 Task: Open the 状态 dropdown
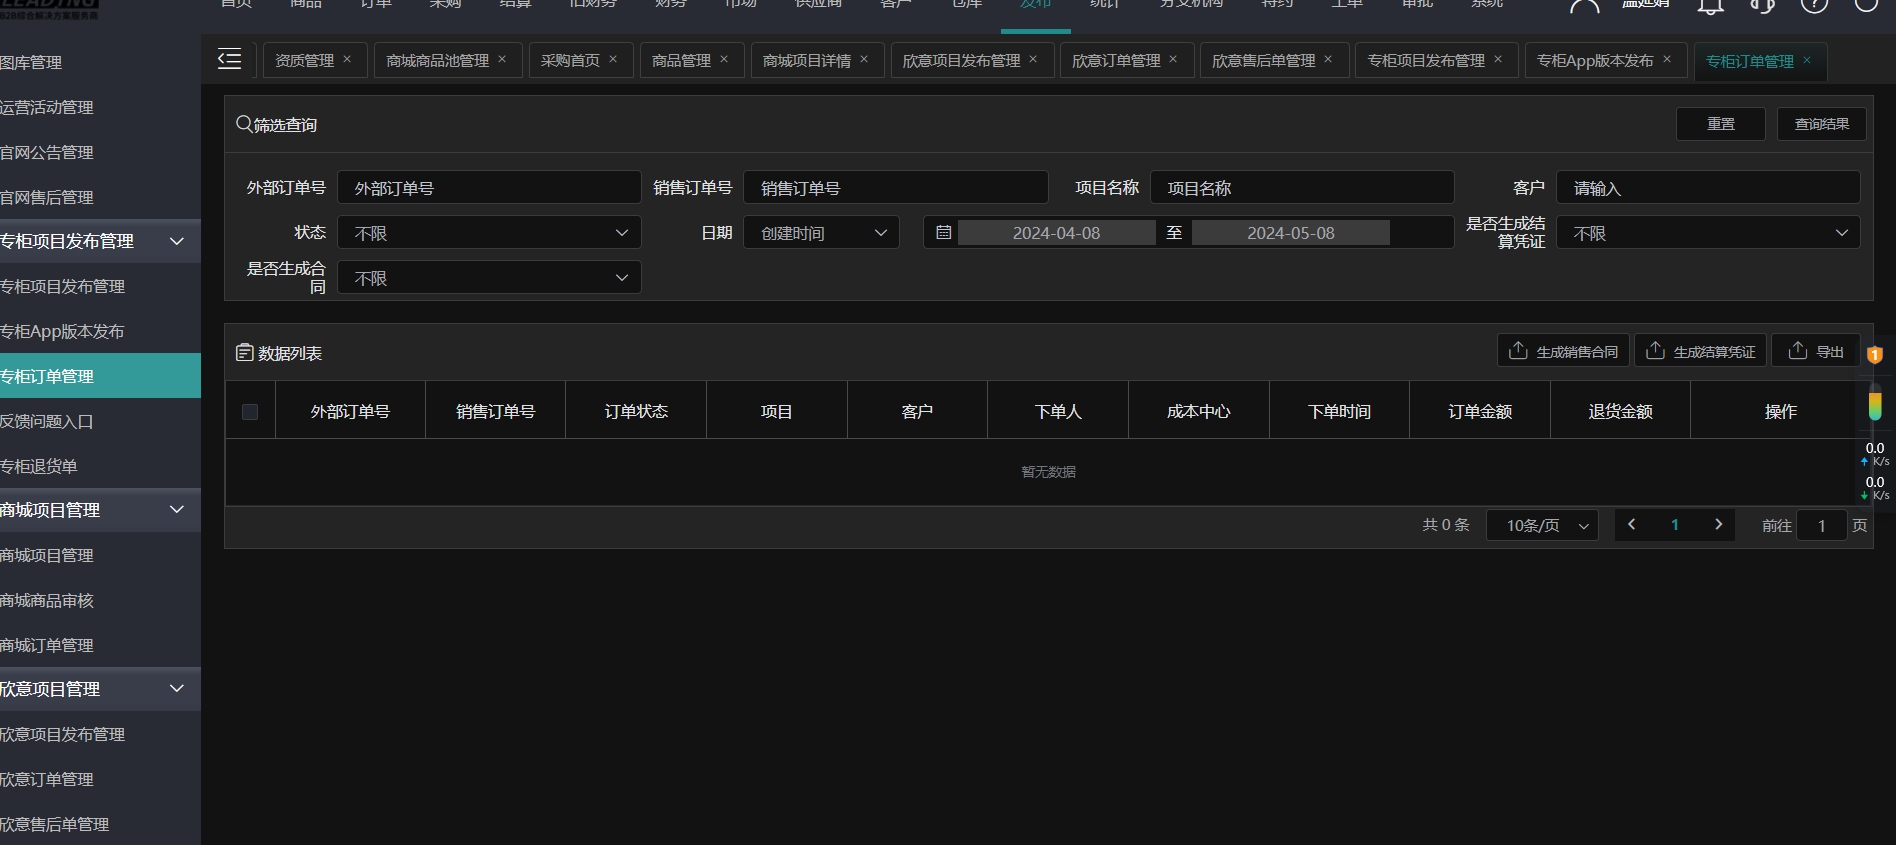(x=489, y=233)
